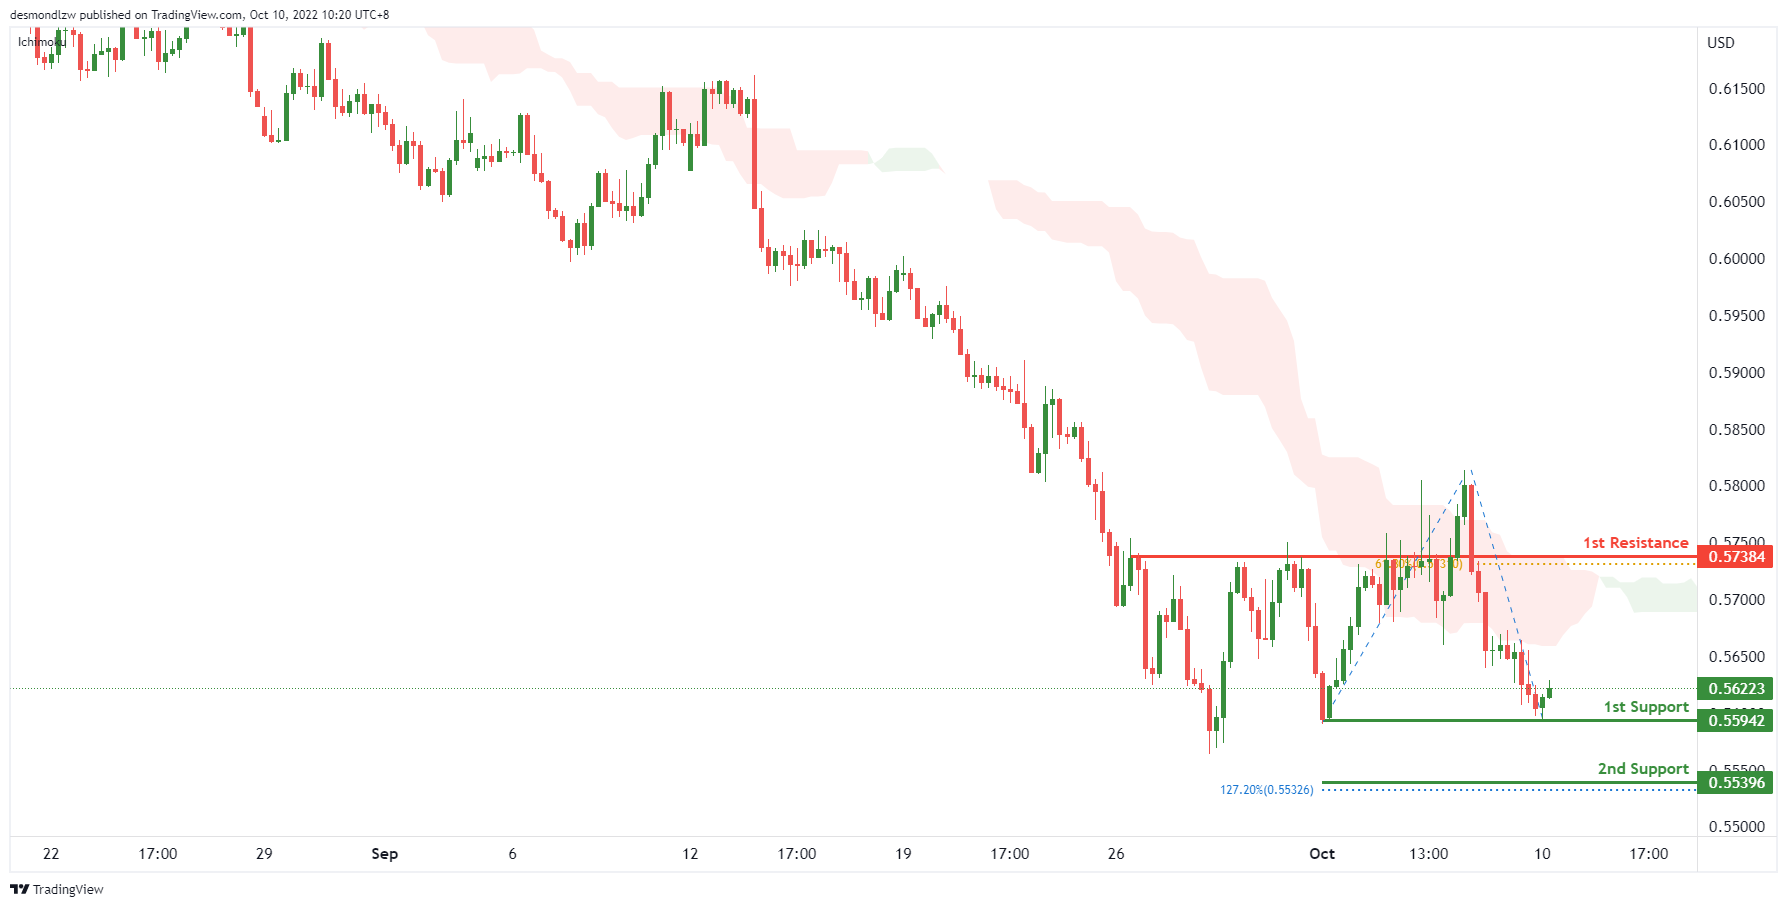The height and width of the screenshot is (907, 1787).
Task: Click the 13:00 time axis label
Action: (x=1428, y=854)
